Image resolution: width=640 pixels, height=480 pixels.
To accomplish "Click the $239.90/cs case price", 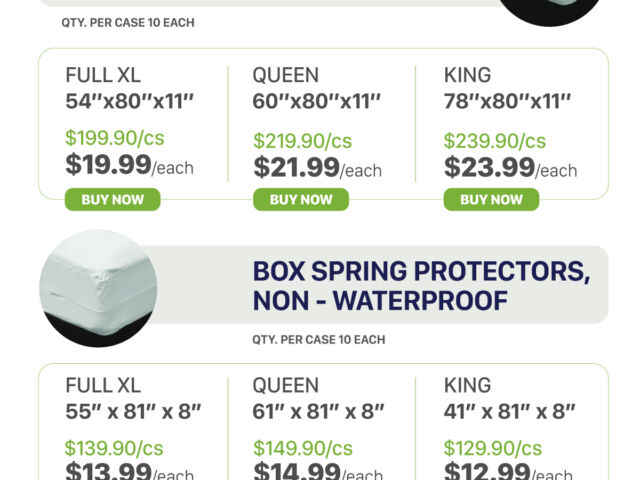I will tap(494, 141).
